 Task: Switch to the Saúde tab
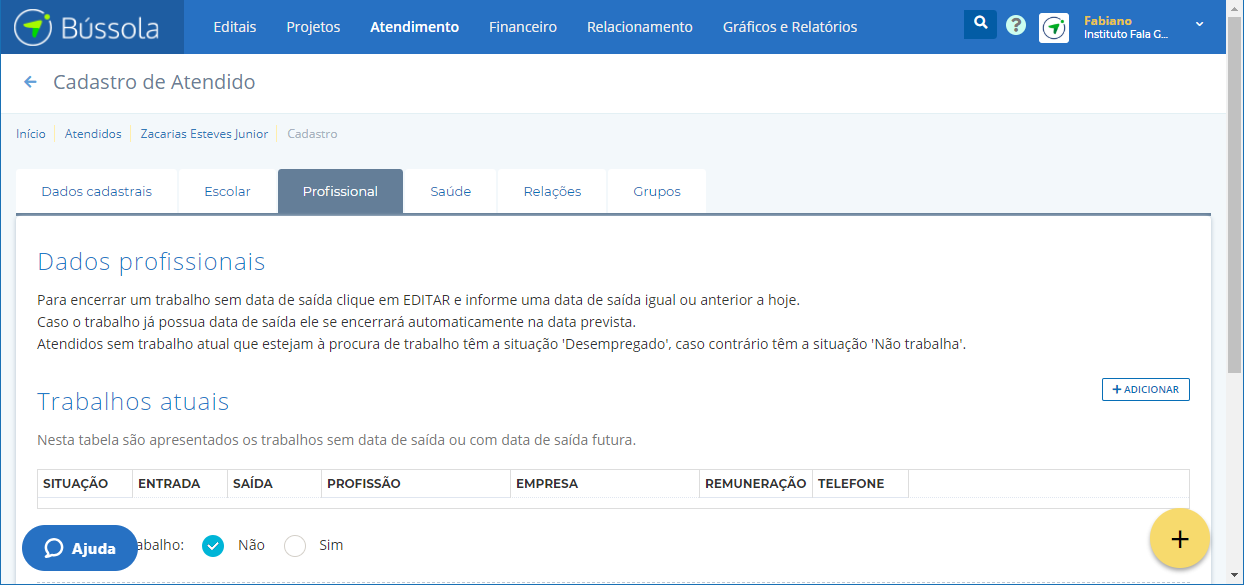449,190
